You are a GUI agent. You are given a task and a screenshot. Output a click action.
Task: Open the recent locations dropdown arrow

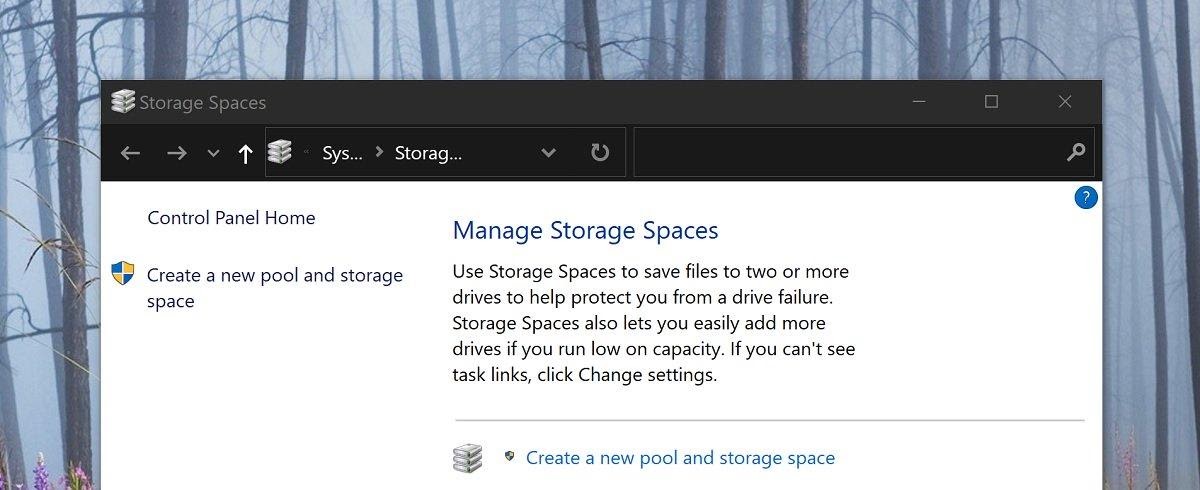coord(212,153)
